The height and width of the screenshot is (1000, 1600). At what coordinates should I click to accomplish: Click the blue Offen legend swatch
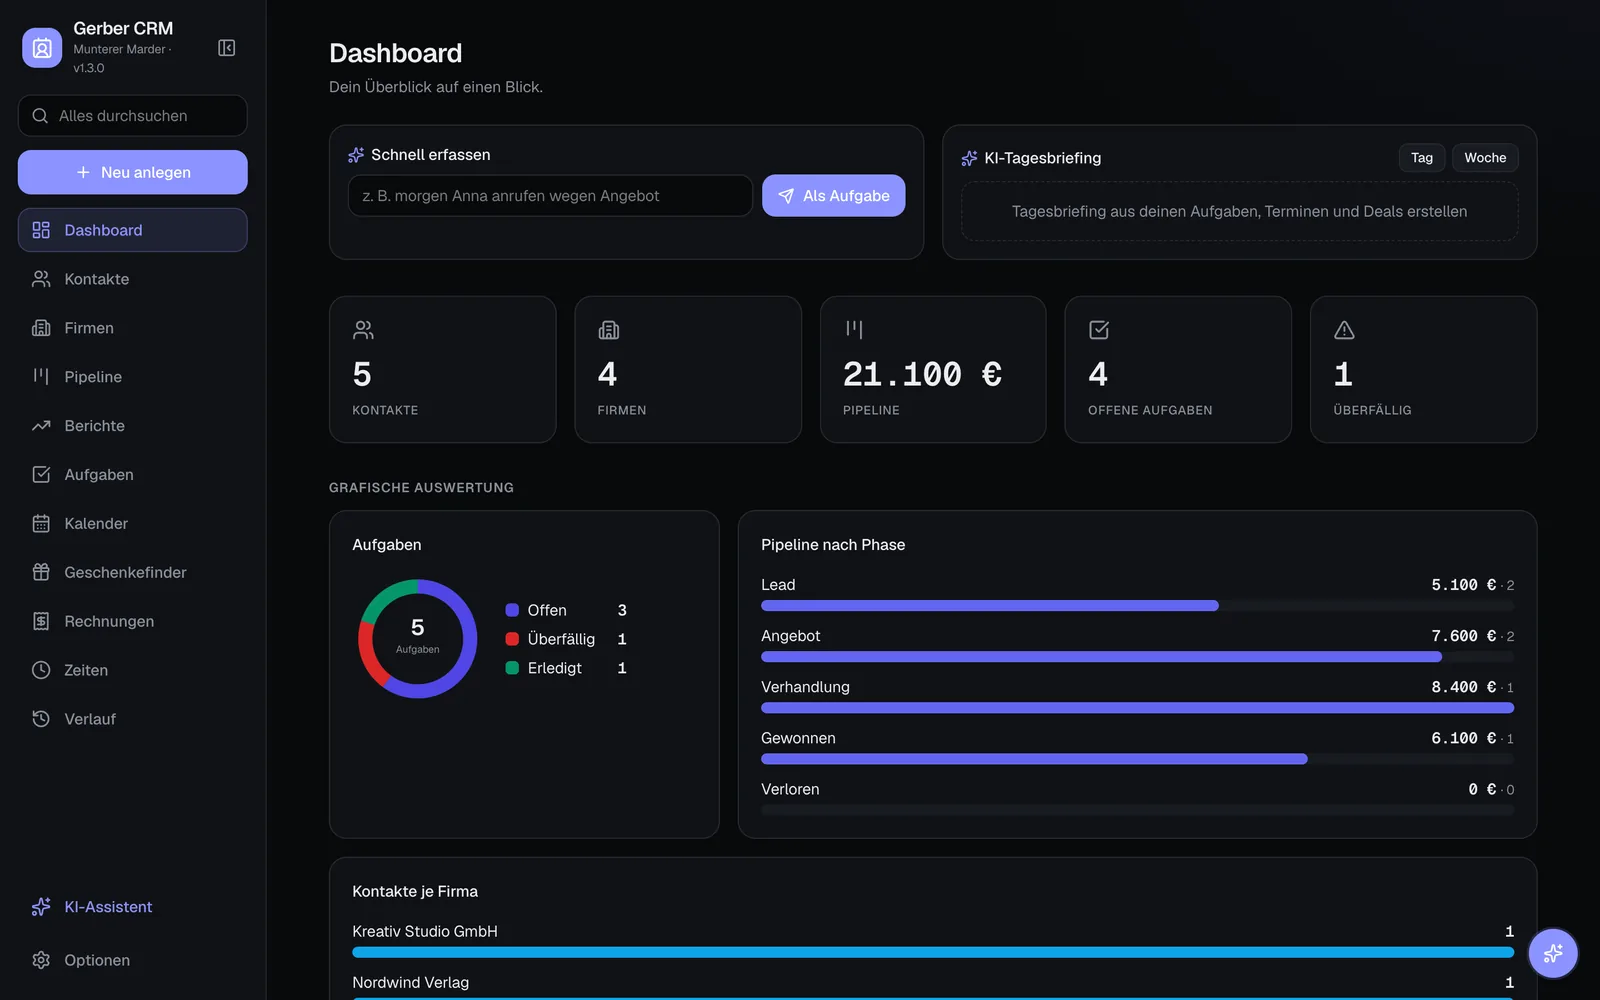[512, 610]
